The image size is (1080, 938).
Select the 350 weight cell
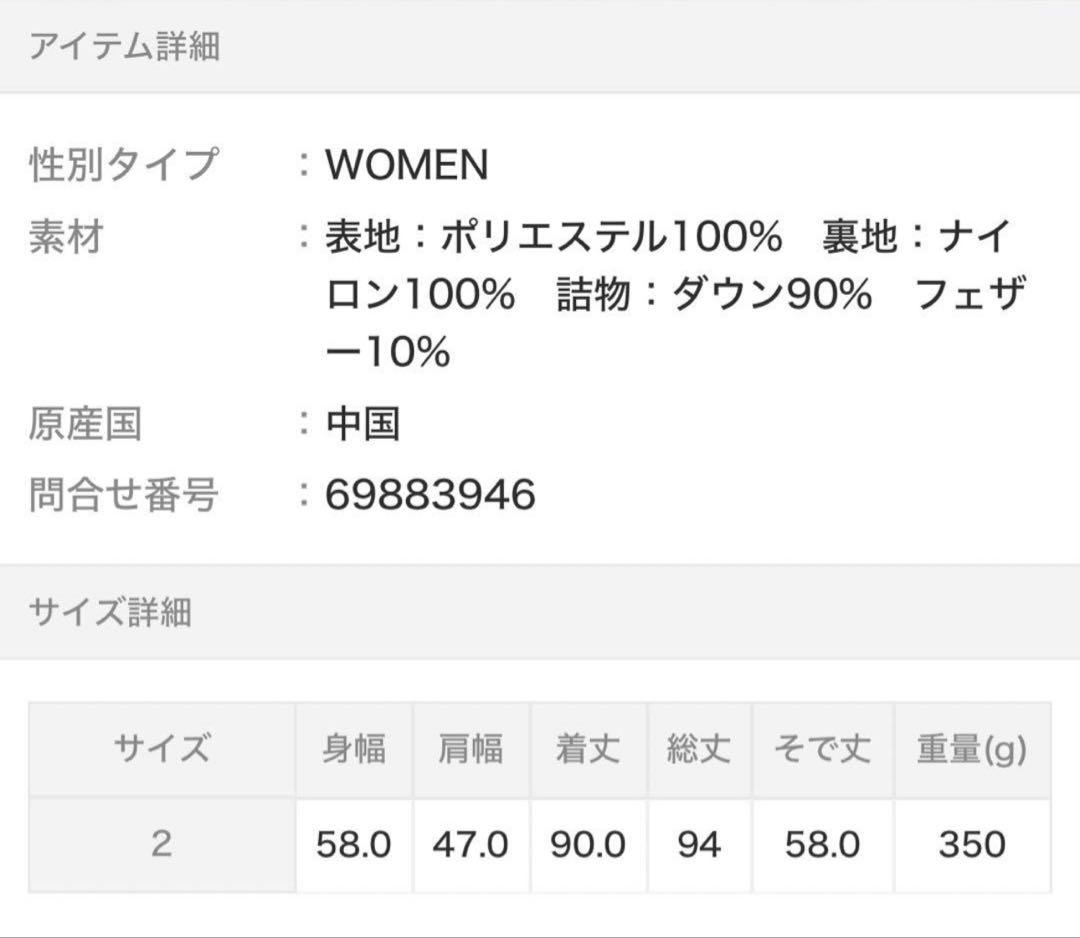(971, 845)
